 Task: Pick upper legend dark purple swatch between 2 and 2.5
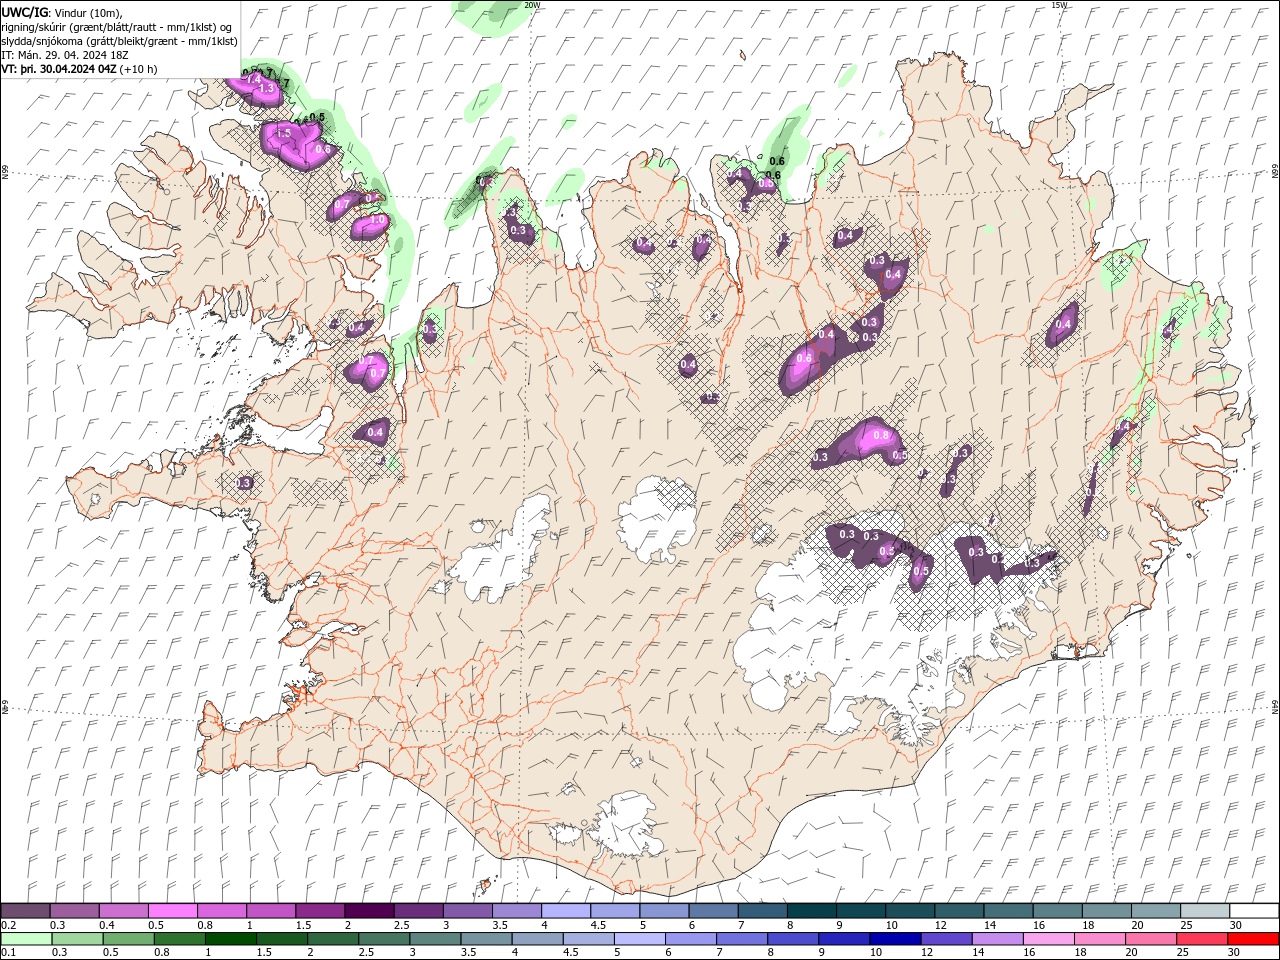pyautogui.click(x=369, y=911)
